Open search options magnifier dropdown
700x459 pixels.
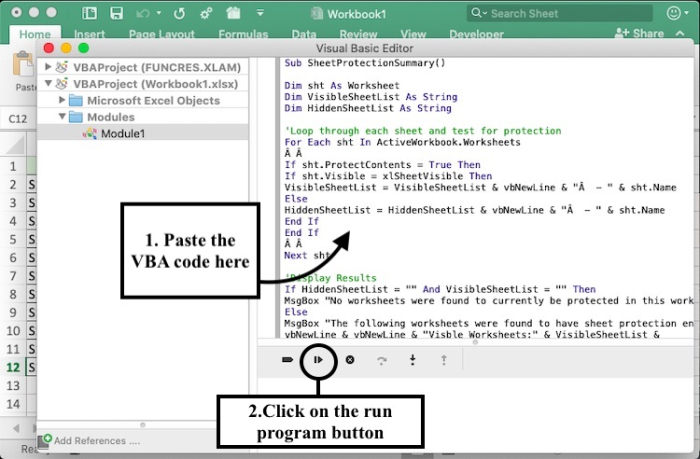pyautogui.click(x=479, y=13)
